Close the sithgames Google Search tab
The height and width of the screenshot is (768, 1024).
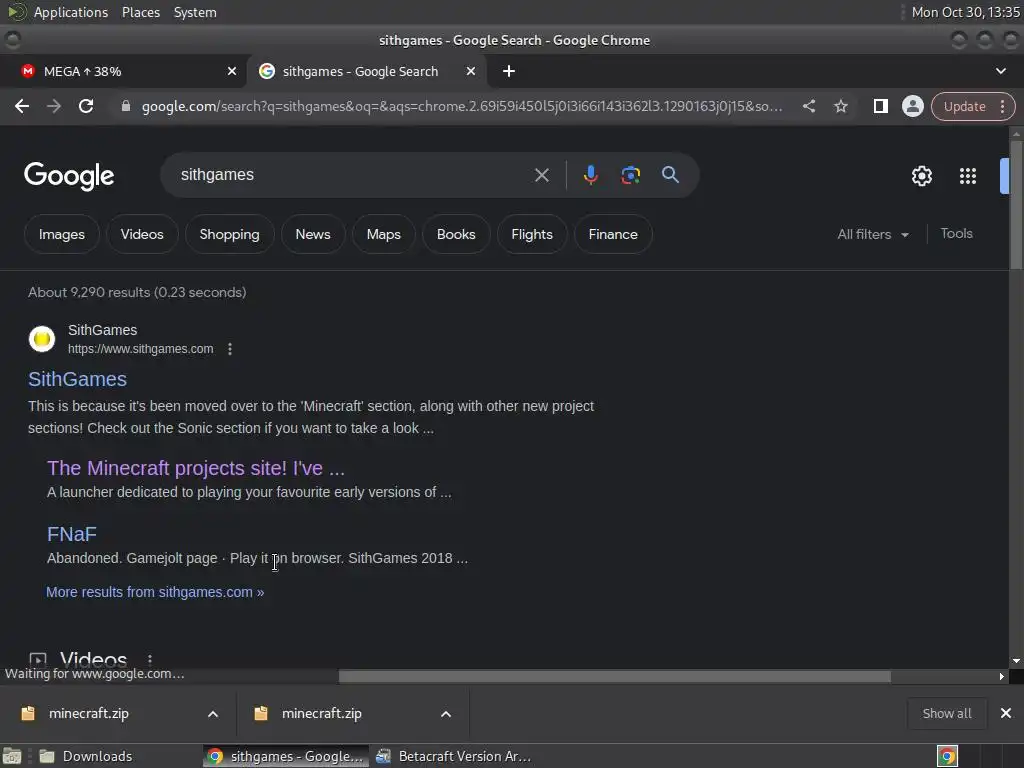471,71
